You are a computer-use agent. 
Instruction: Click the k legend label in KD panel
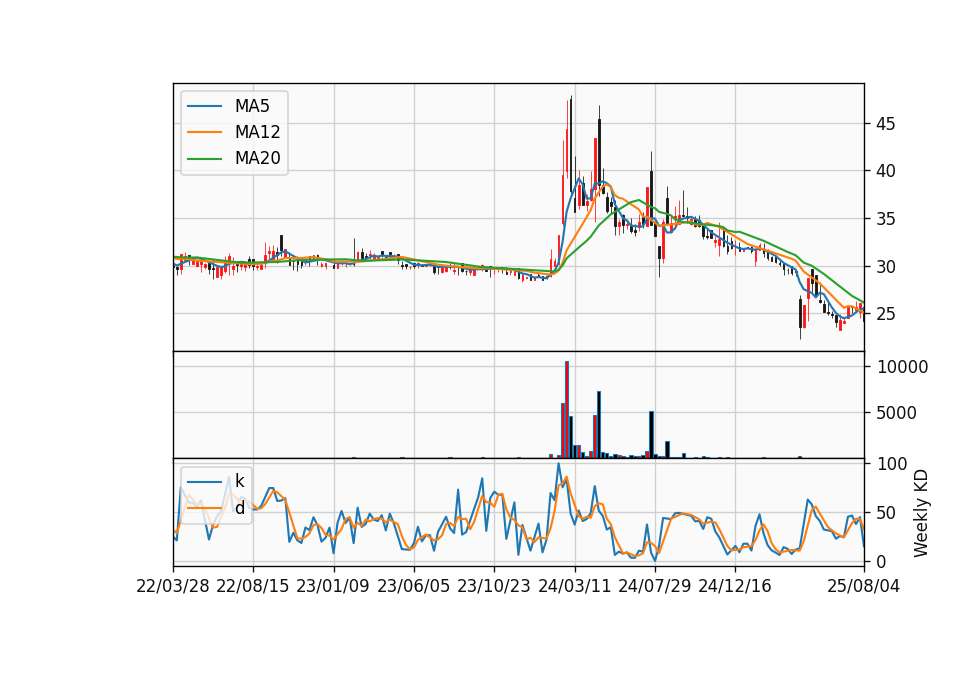click(x=239, y=481)
